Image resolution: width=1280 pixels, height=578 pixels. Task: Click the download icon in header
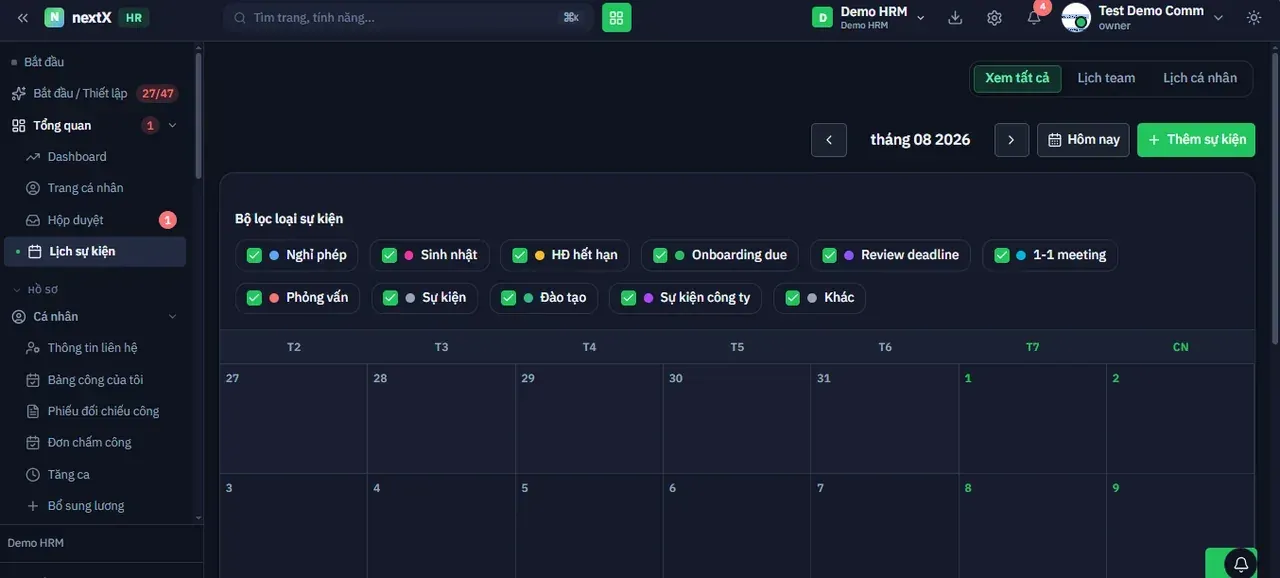tap(955, 18)
